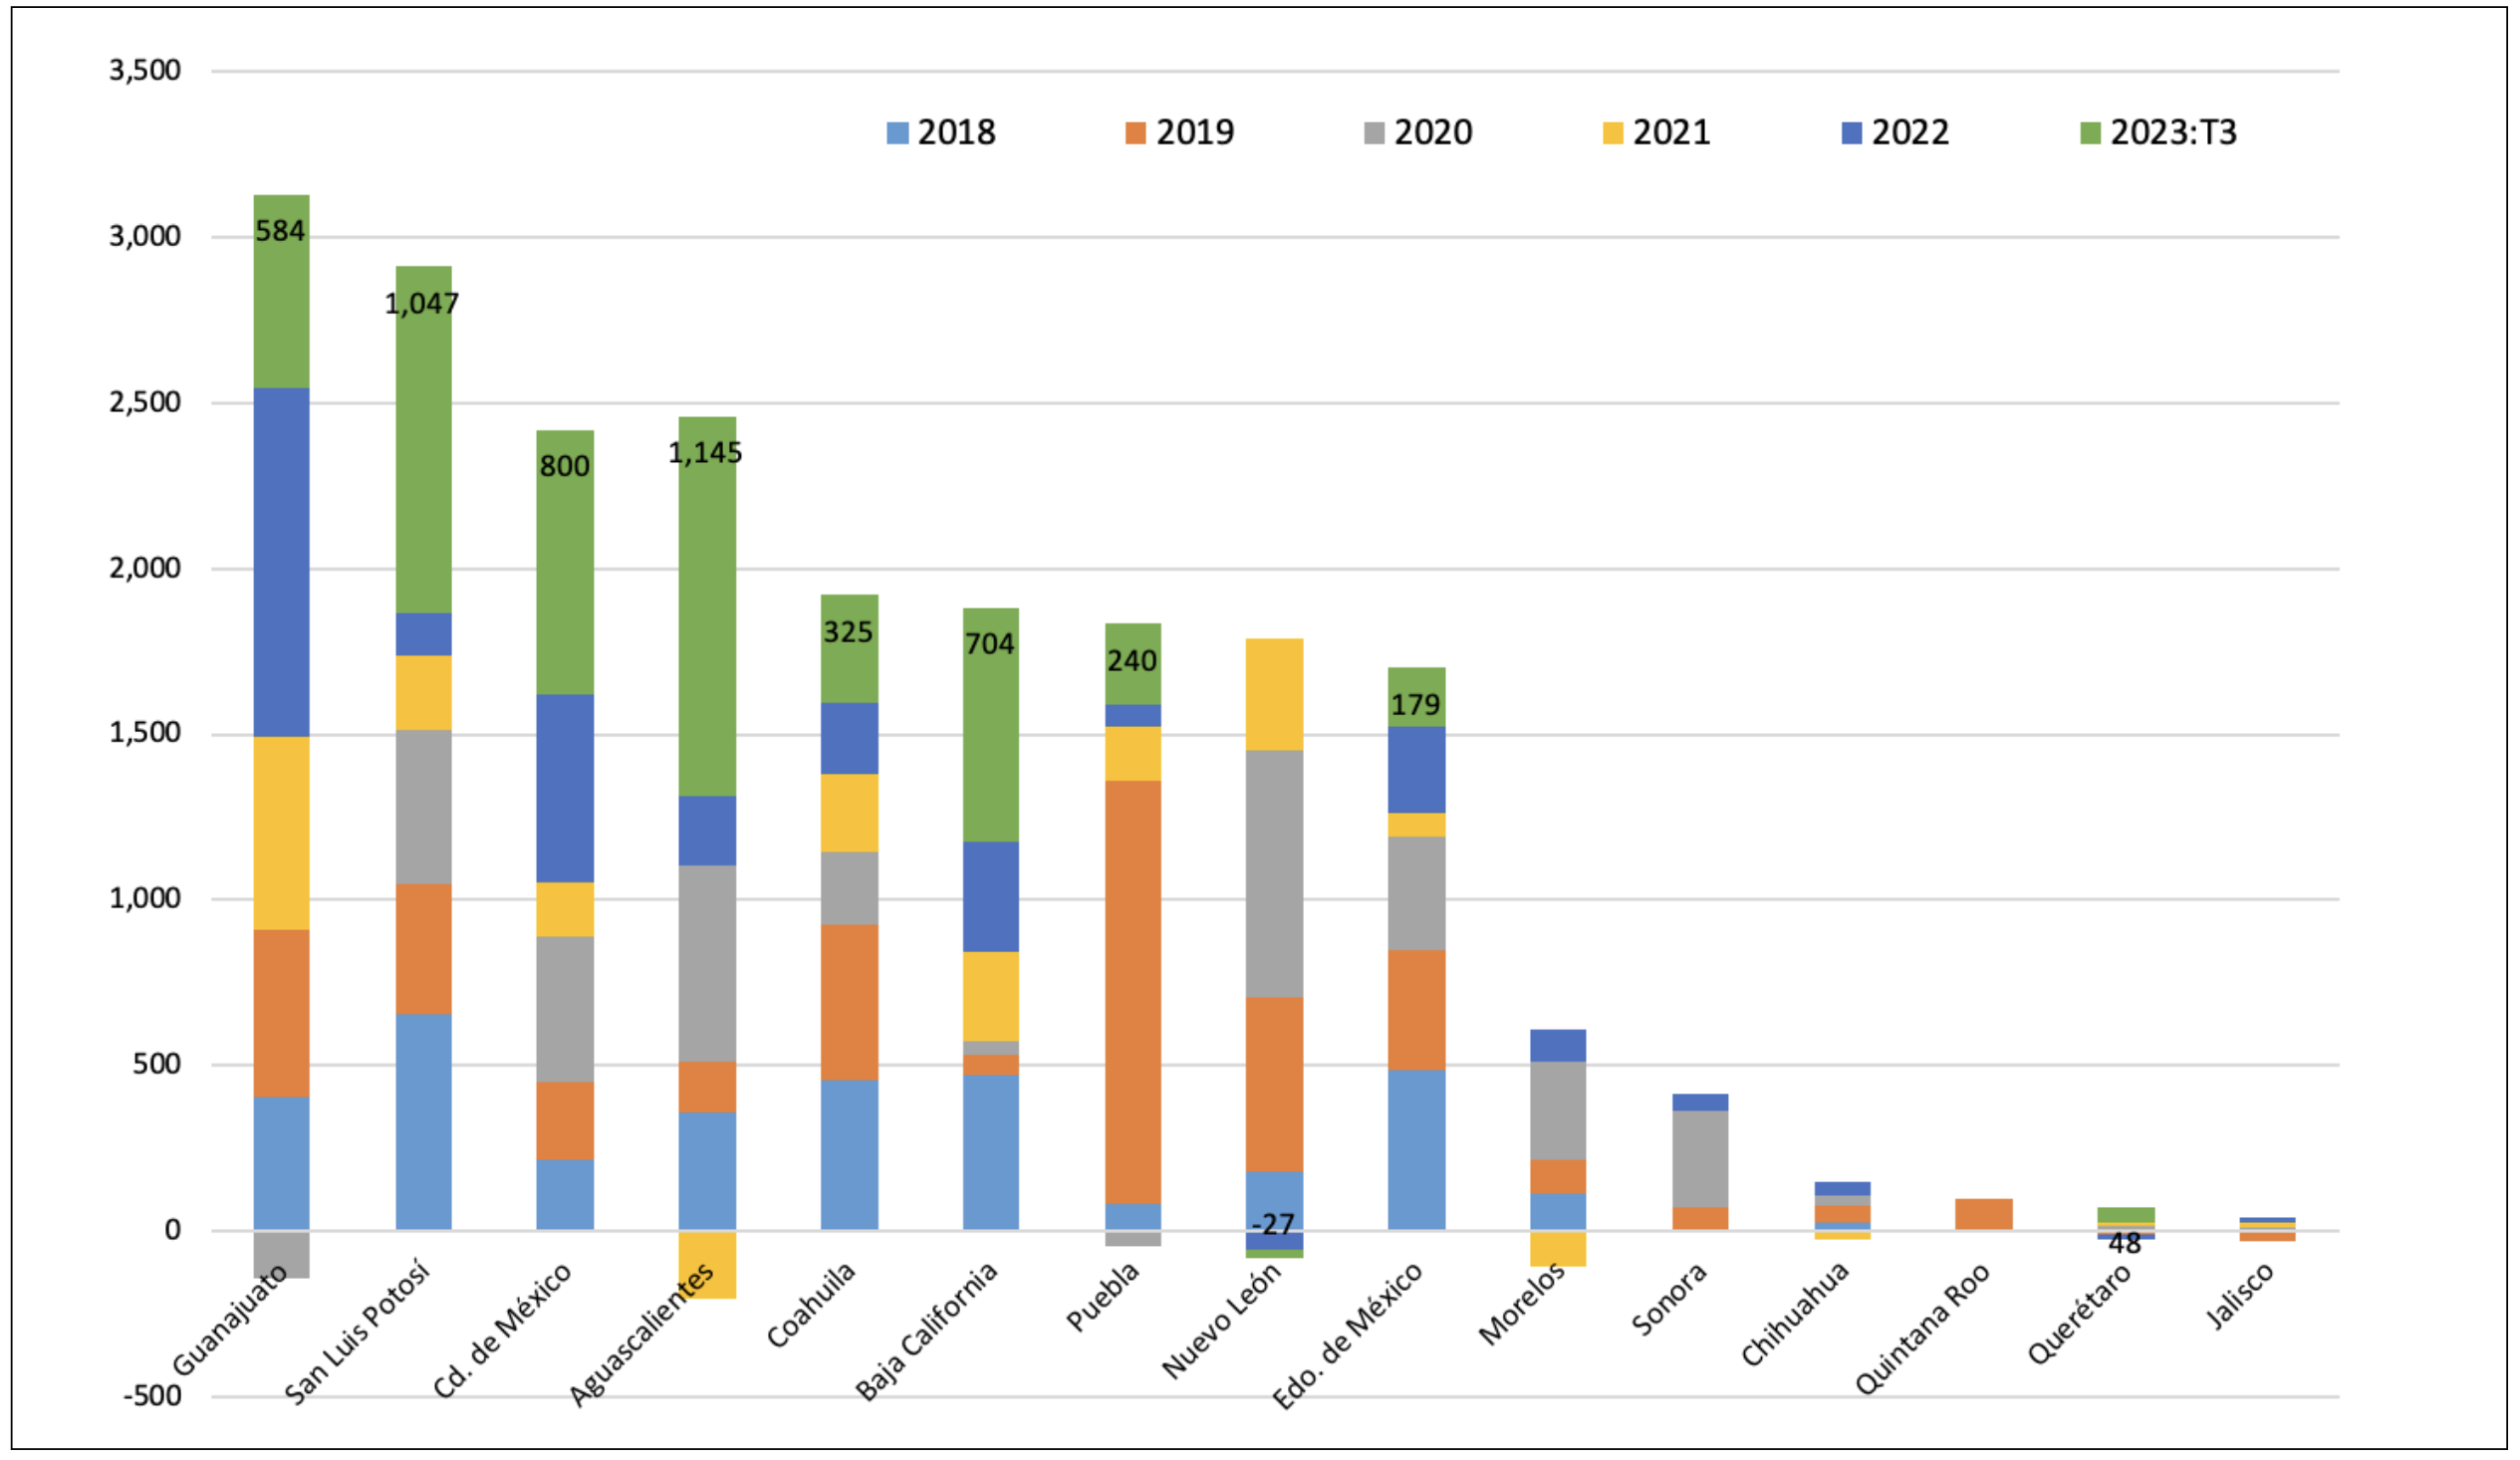Click the '1,145' data label
This screenshot has width=2520, height=1460.
click(x=705, y=453)
